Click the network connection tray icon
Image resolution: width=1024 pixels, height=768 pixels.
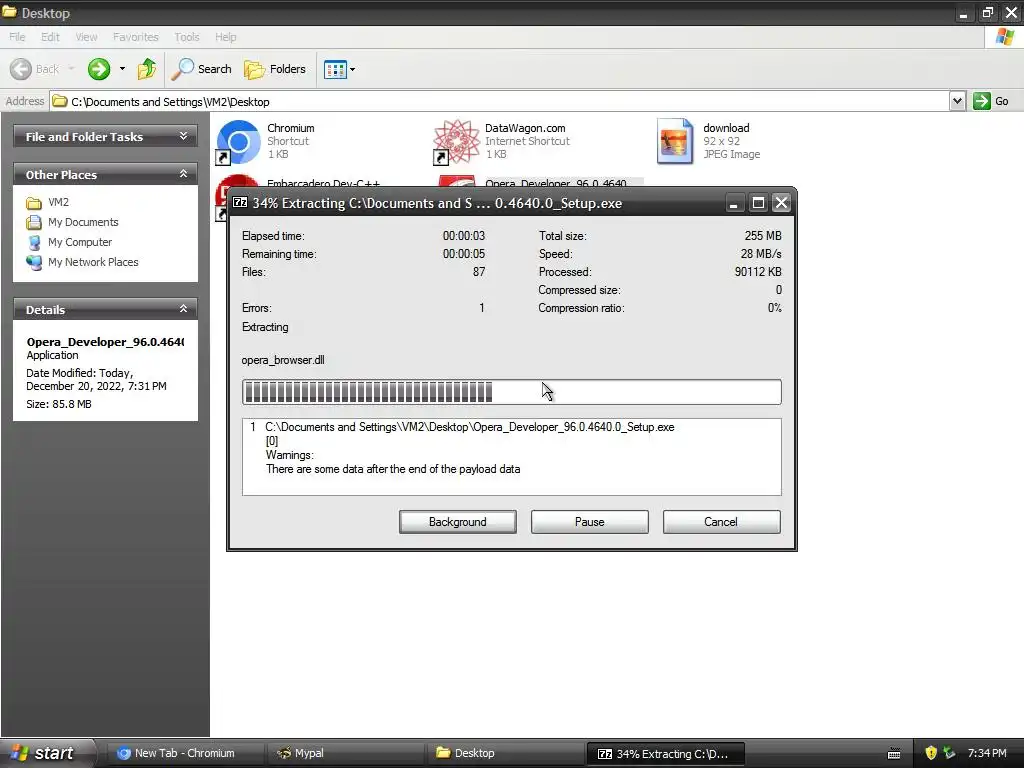coord(950,753)
